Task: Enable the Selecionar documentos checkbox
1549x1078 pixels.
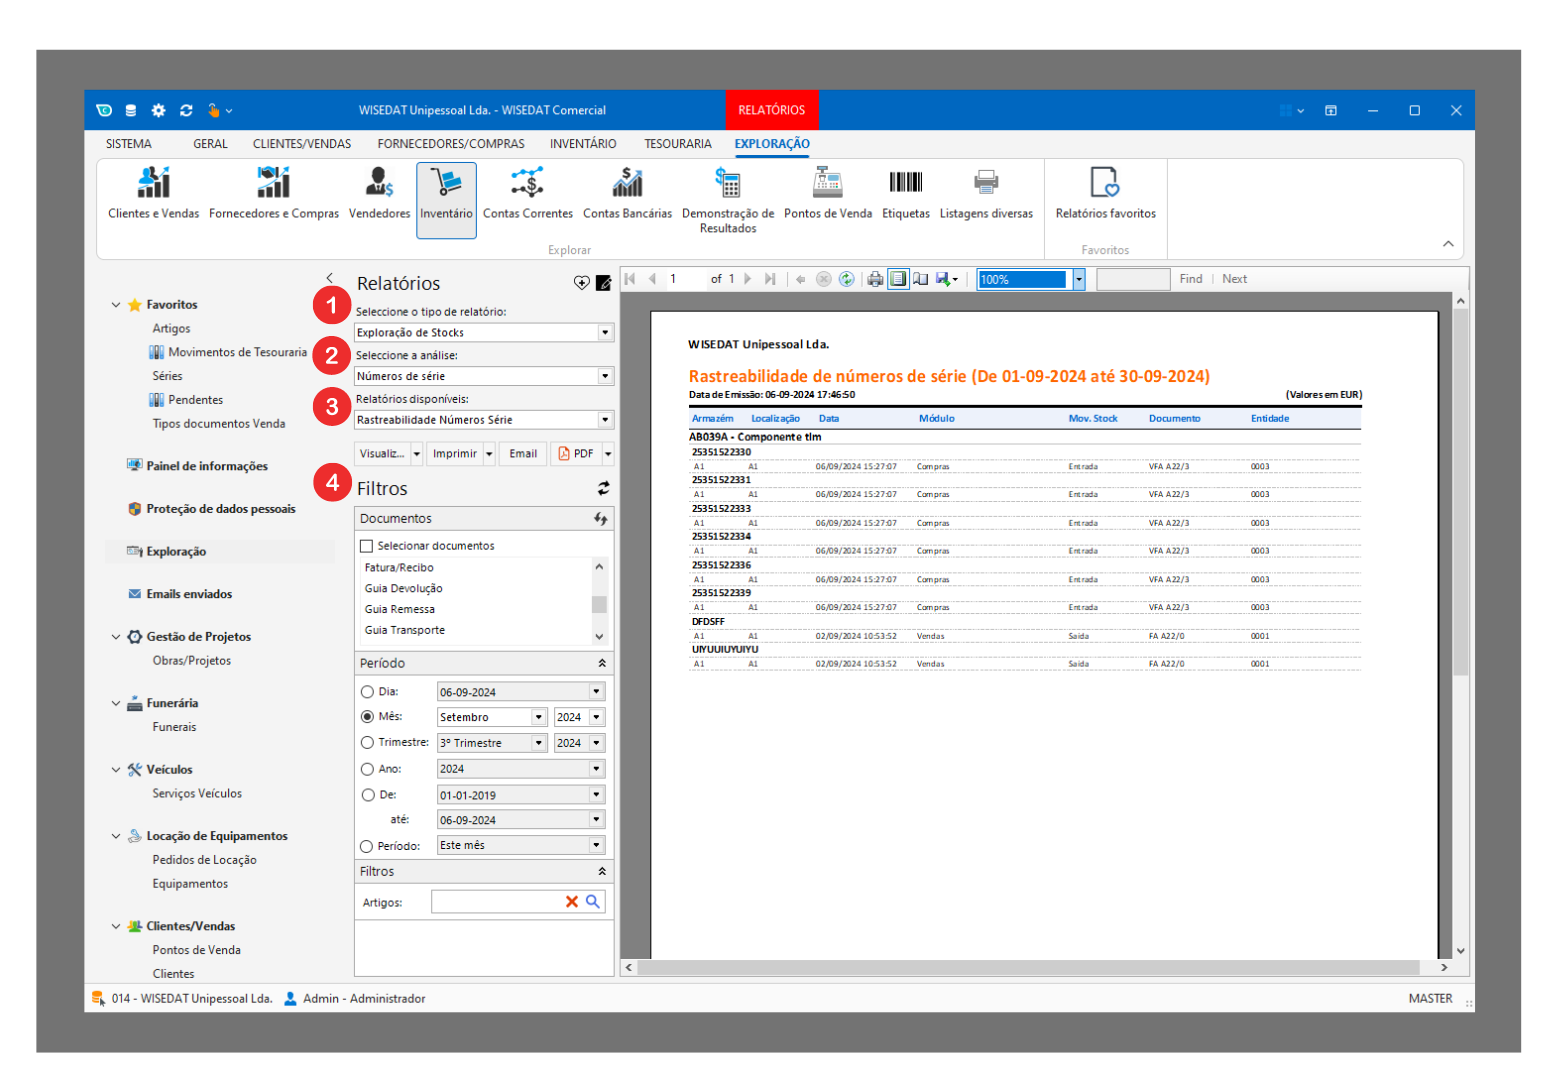Action: tap(367, 546)
